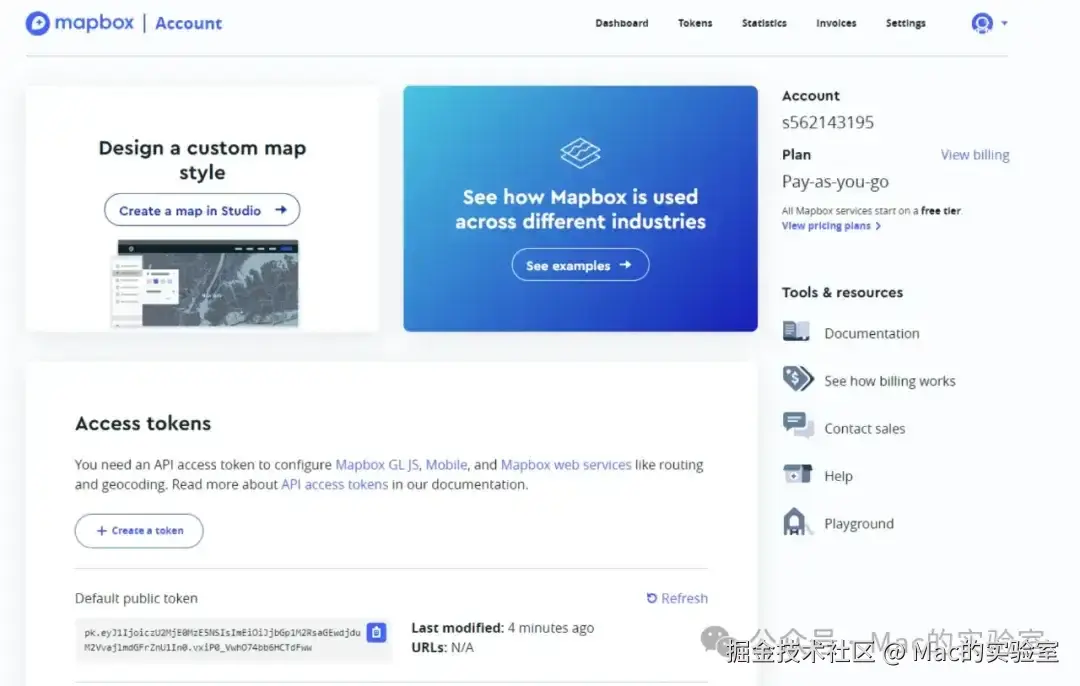The image size is (1080, 686).
Task: Click the Pay-as-you-go plan text
Action: [835, 182]
